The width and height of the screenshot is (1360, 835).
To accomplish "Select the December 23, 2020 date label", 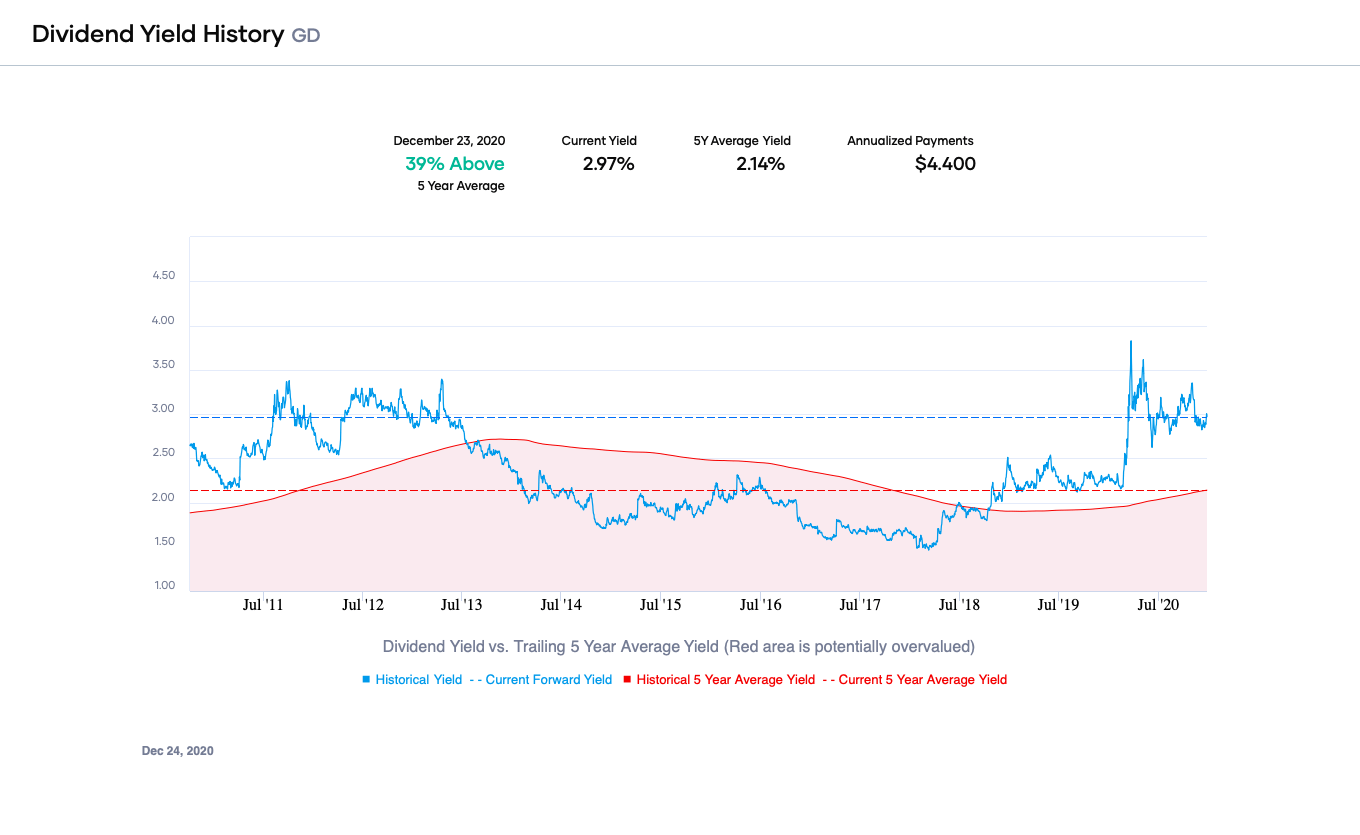I will point(449,141).
